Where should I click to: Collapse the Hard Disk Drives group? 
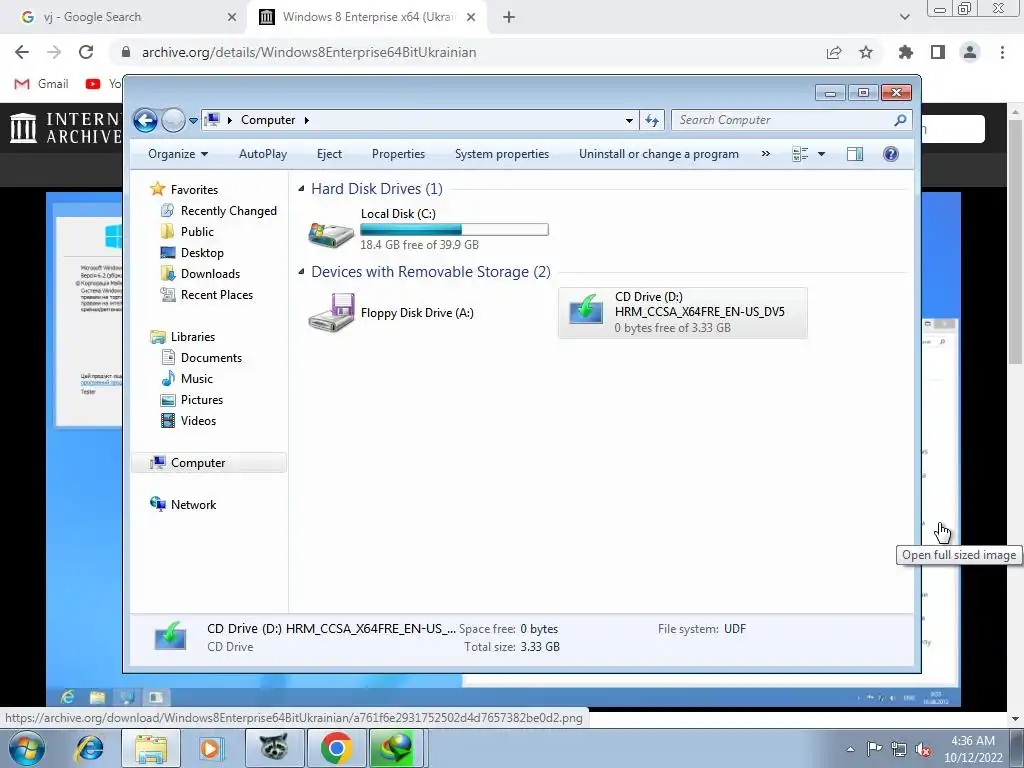click(x=301, y=189)
